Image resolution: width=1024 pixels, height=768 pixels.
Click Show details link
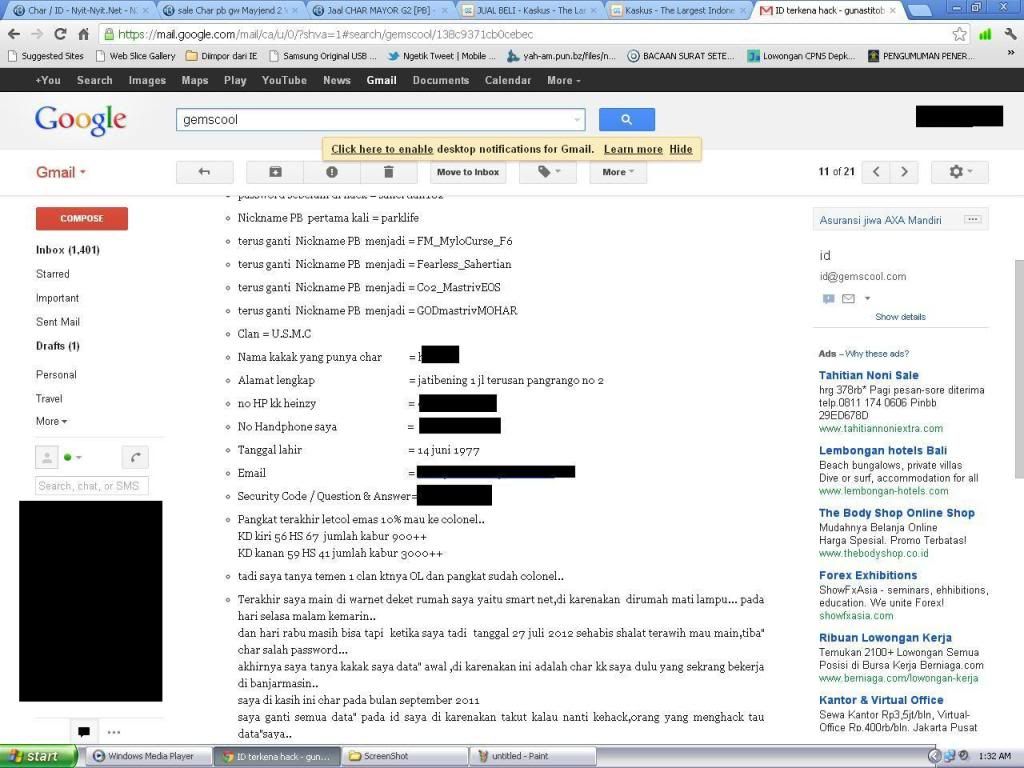pos(900,317)
